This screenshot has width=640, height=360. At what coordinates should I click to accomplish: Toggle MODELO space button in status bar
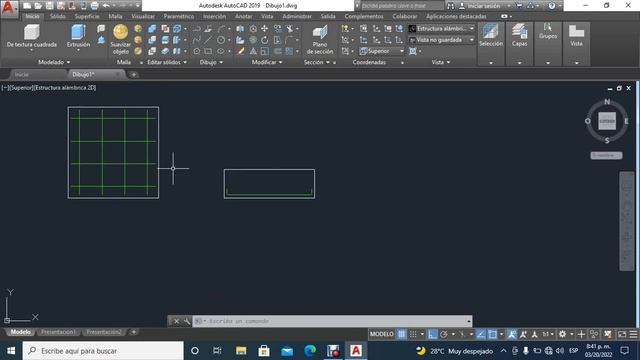pos(382,334)
